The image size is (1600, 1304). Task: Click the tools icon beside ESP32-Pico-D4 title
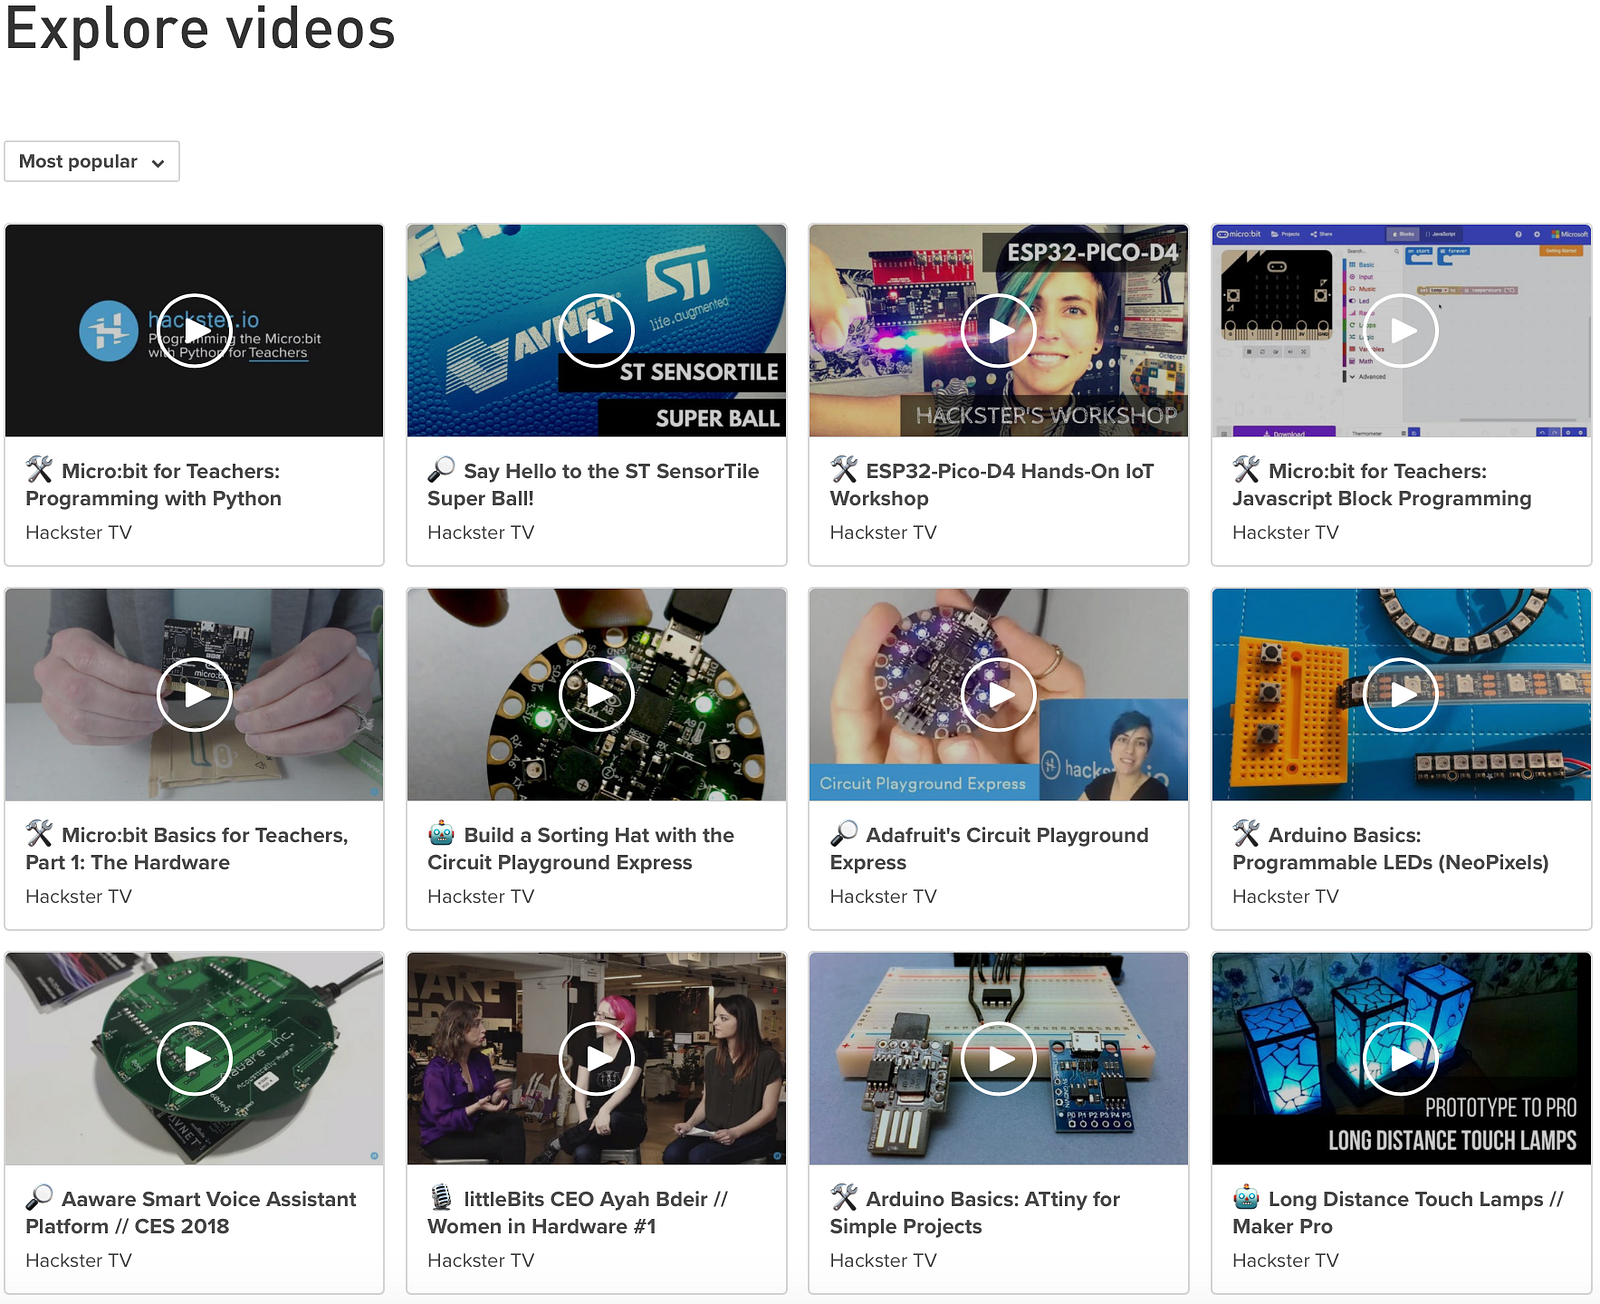pyautogui.click(x=844, y=469)
